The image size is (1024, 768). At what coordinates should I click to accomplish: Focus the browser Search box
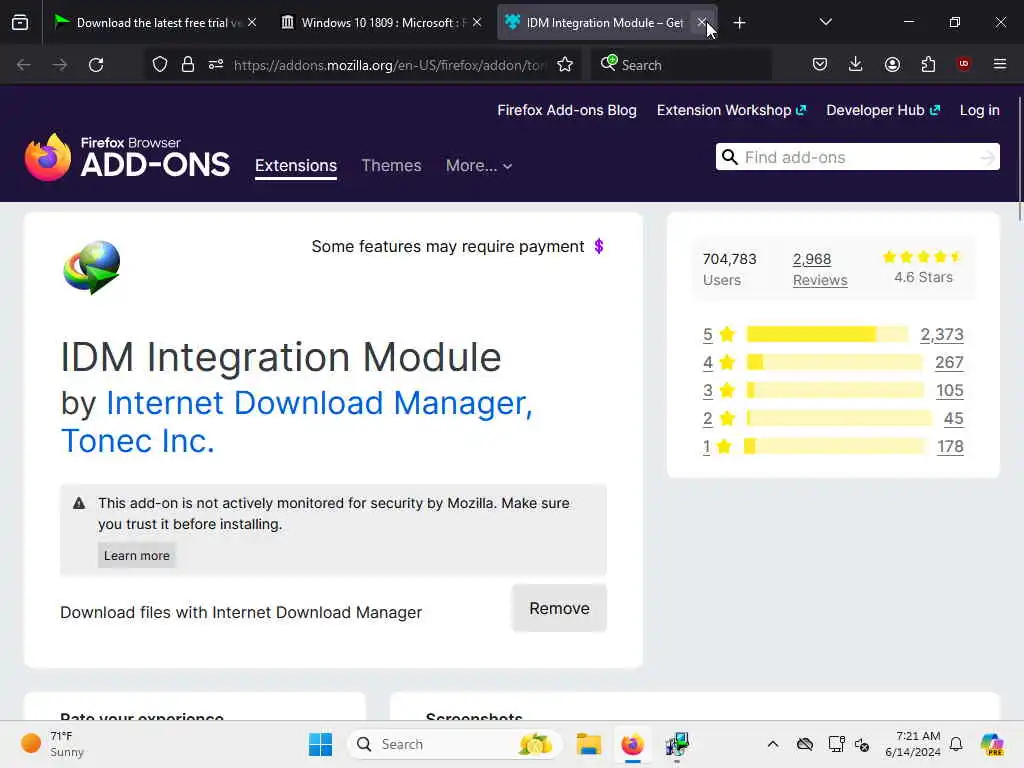click(x=681, y=65)
